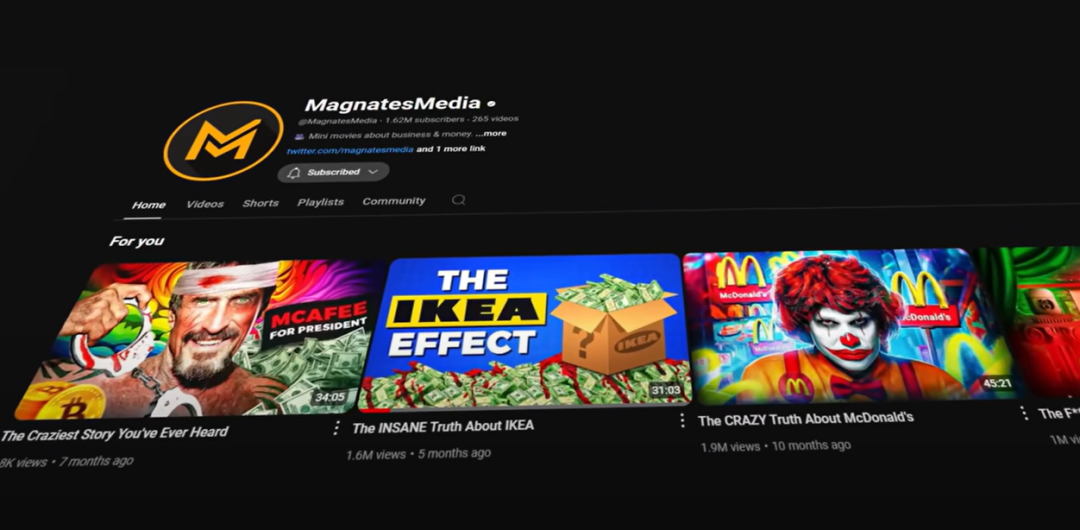Expand the Subscribed dropdown chevron
Screen dimensions: 1080x530
pos(373,172)
